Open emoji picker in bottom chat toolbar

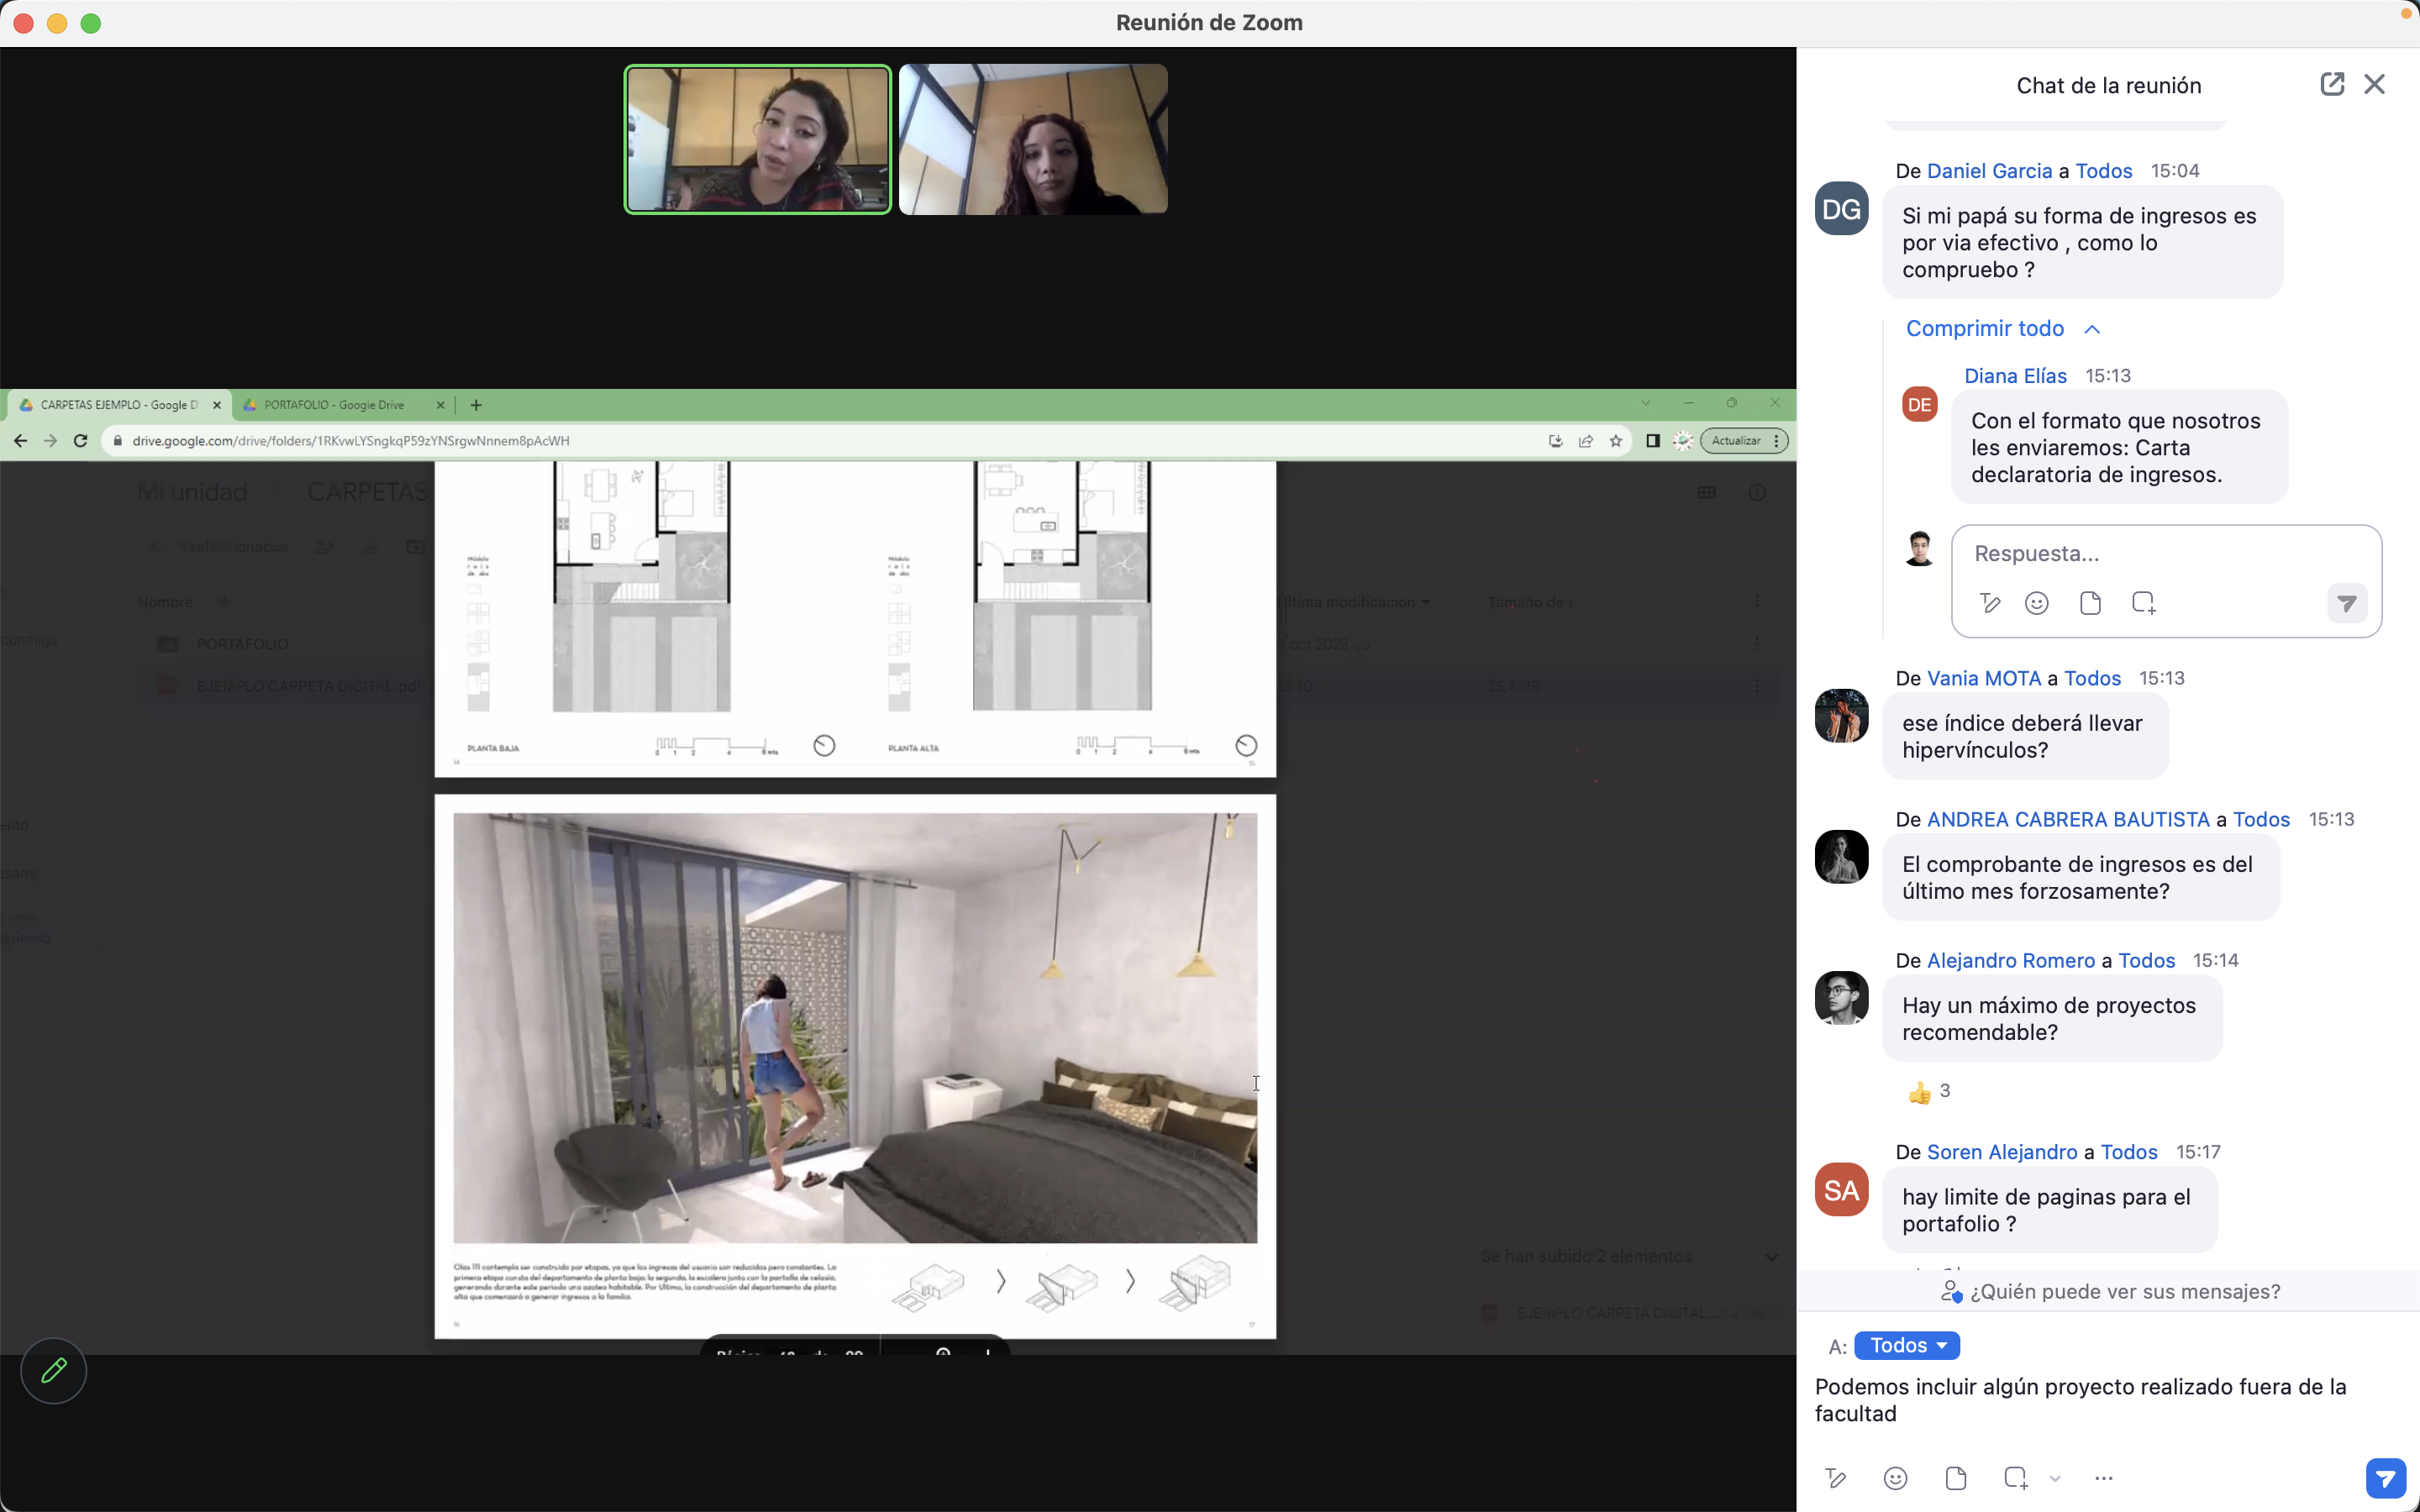tap(1895, 1478)
